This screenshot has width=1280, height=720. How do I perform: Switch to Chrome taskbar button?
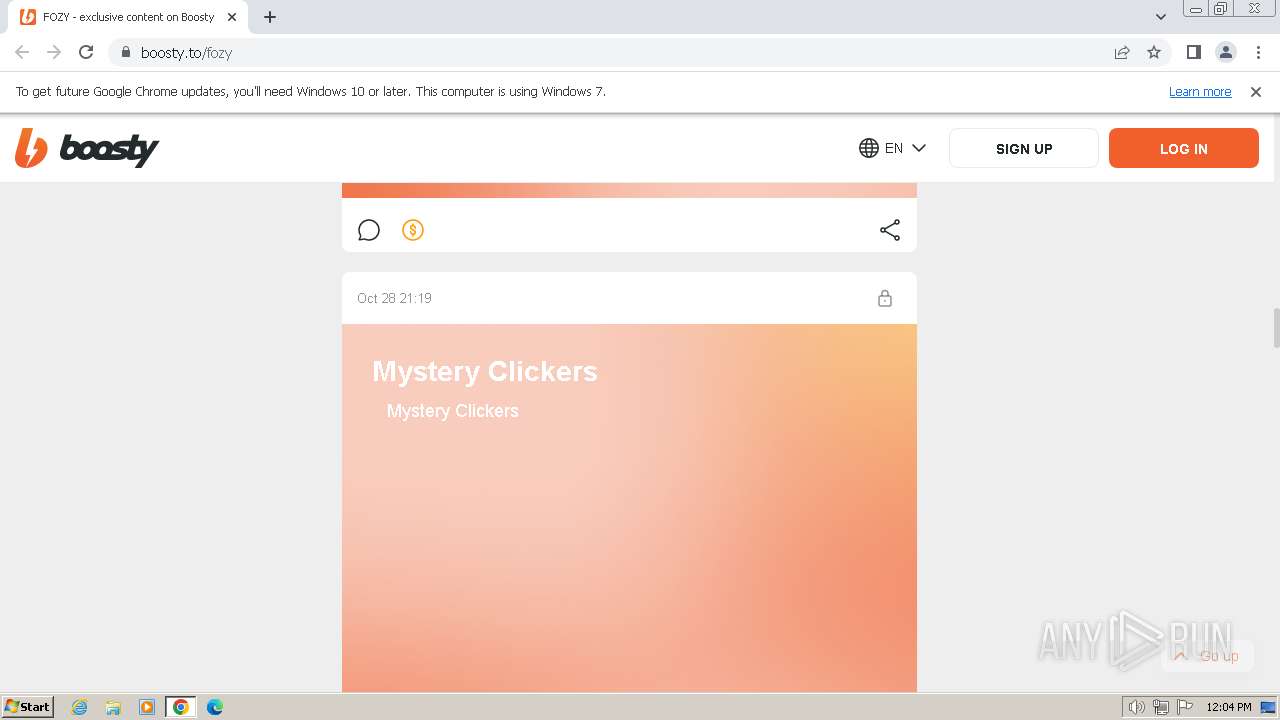[x=181, y=707]
